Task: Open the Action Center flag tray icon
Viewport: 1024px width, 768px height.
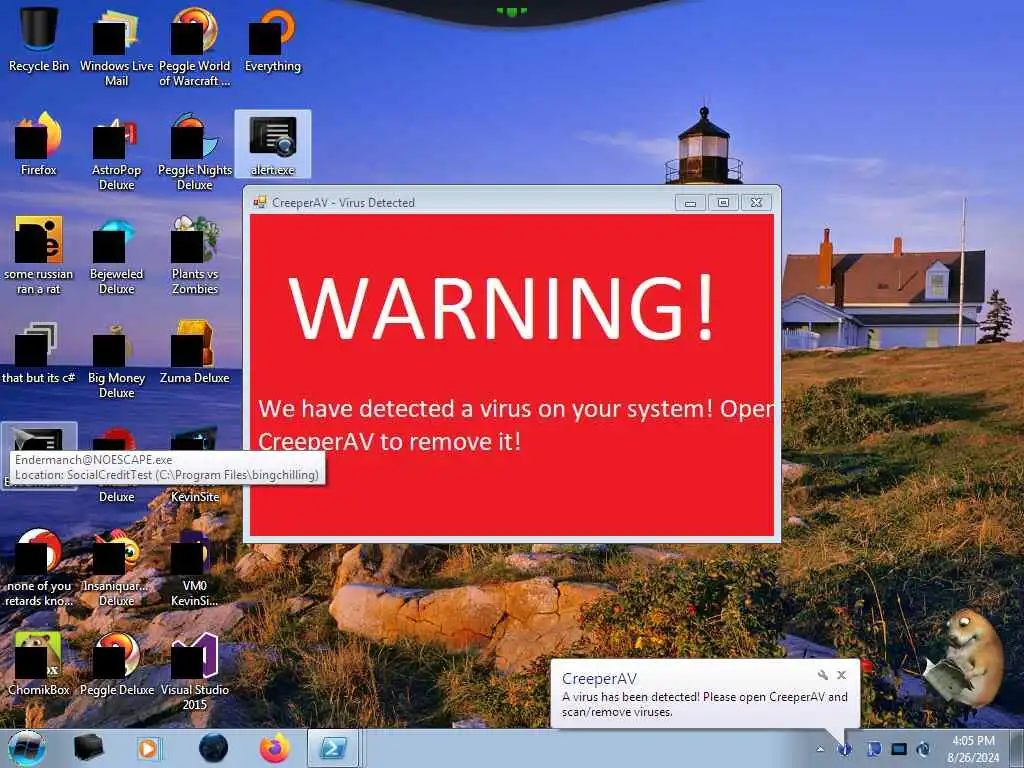Action: tap(874, 749)
